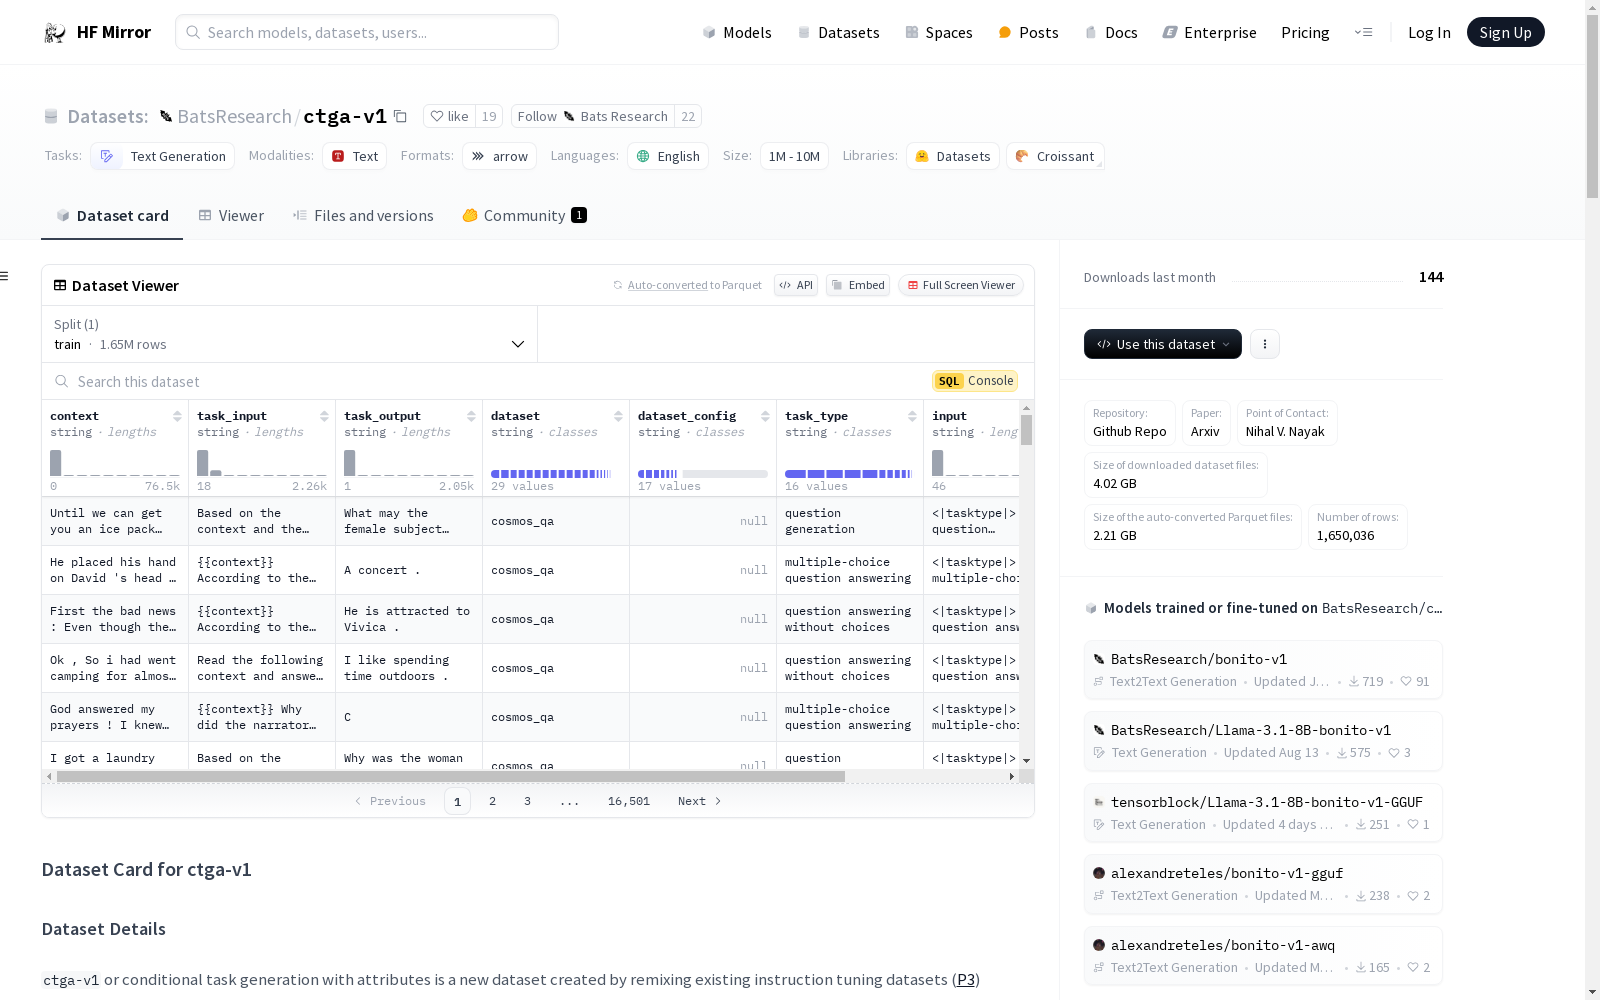Screen dimensions: 1600x1000
Task: Click the Croissant library tag
Action: tap(1055, 156)
